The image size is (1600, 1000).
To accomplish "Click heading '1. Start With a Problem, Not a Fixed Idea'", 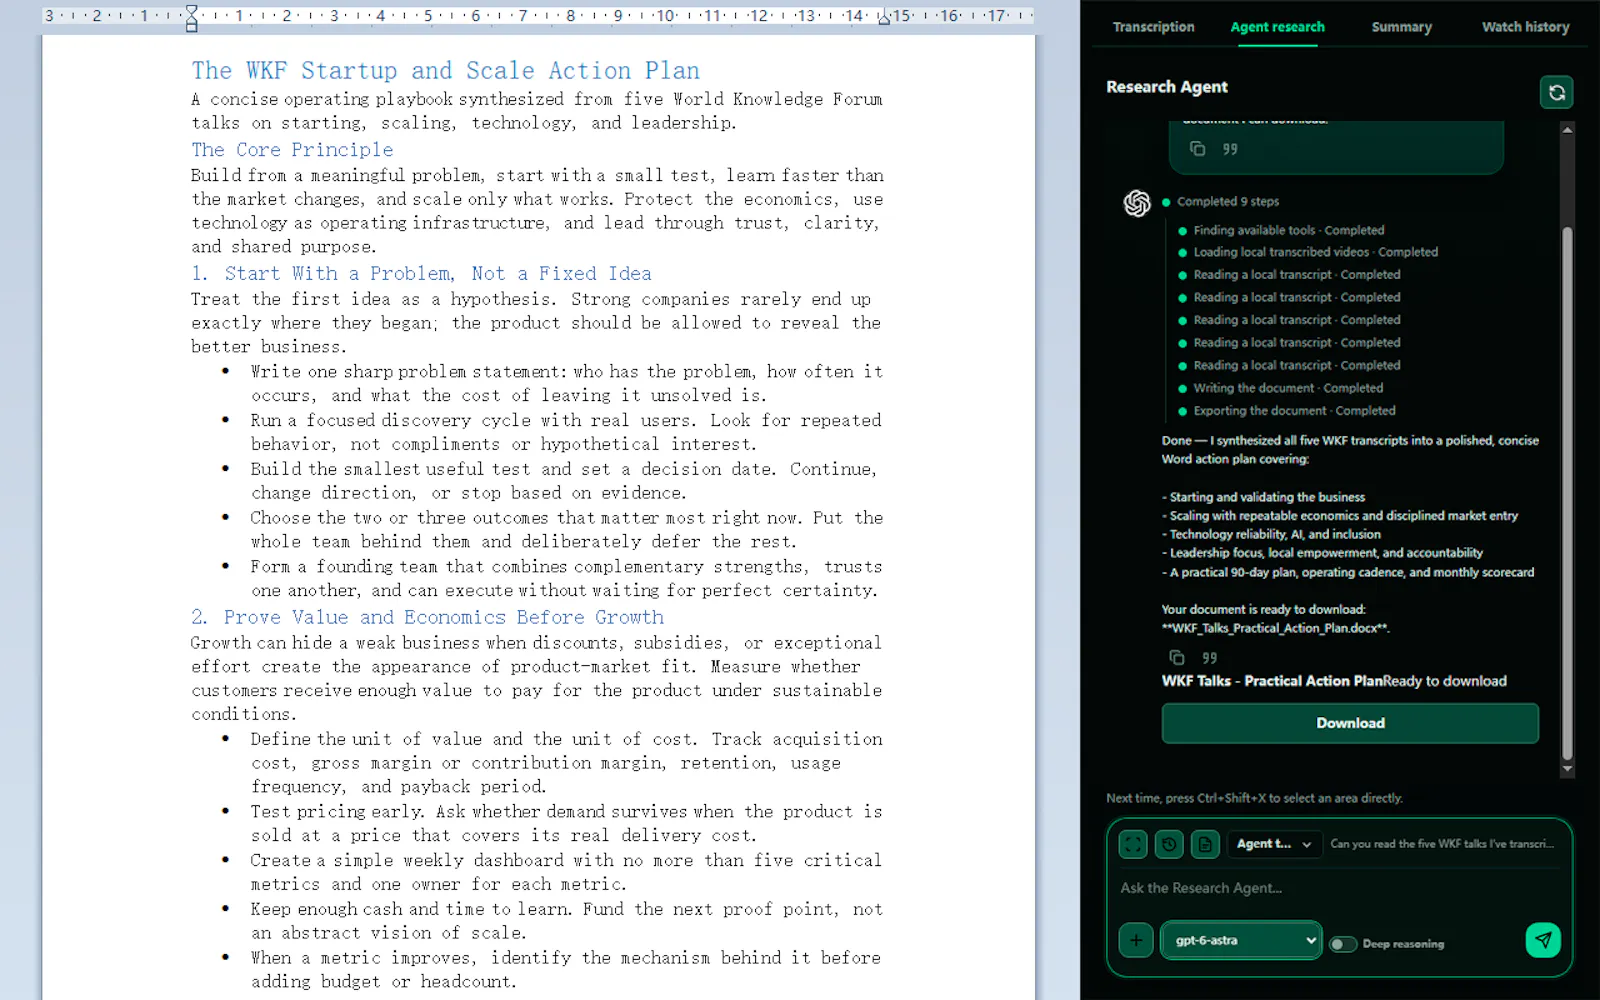I will click(422, 274).
